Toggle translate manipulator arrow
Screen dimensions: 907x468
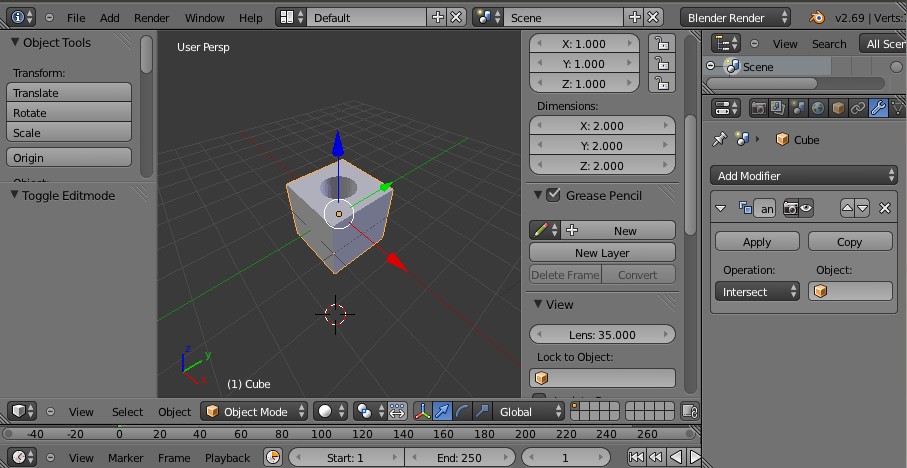443,411
